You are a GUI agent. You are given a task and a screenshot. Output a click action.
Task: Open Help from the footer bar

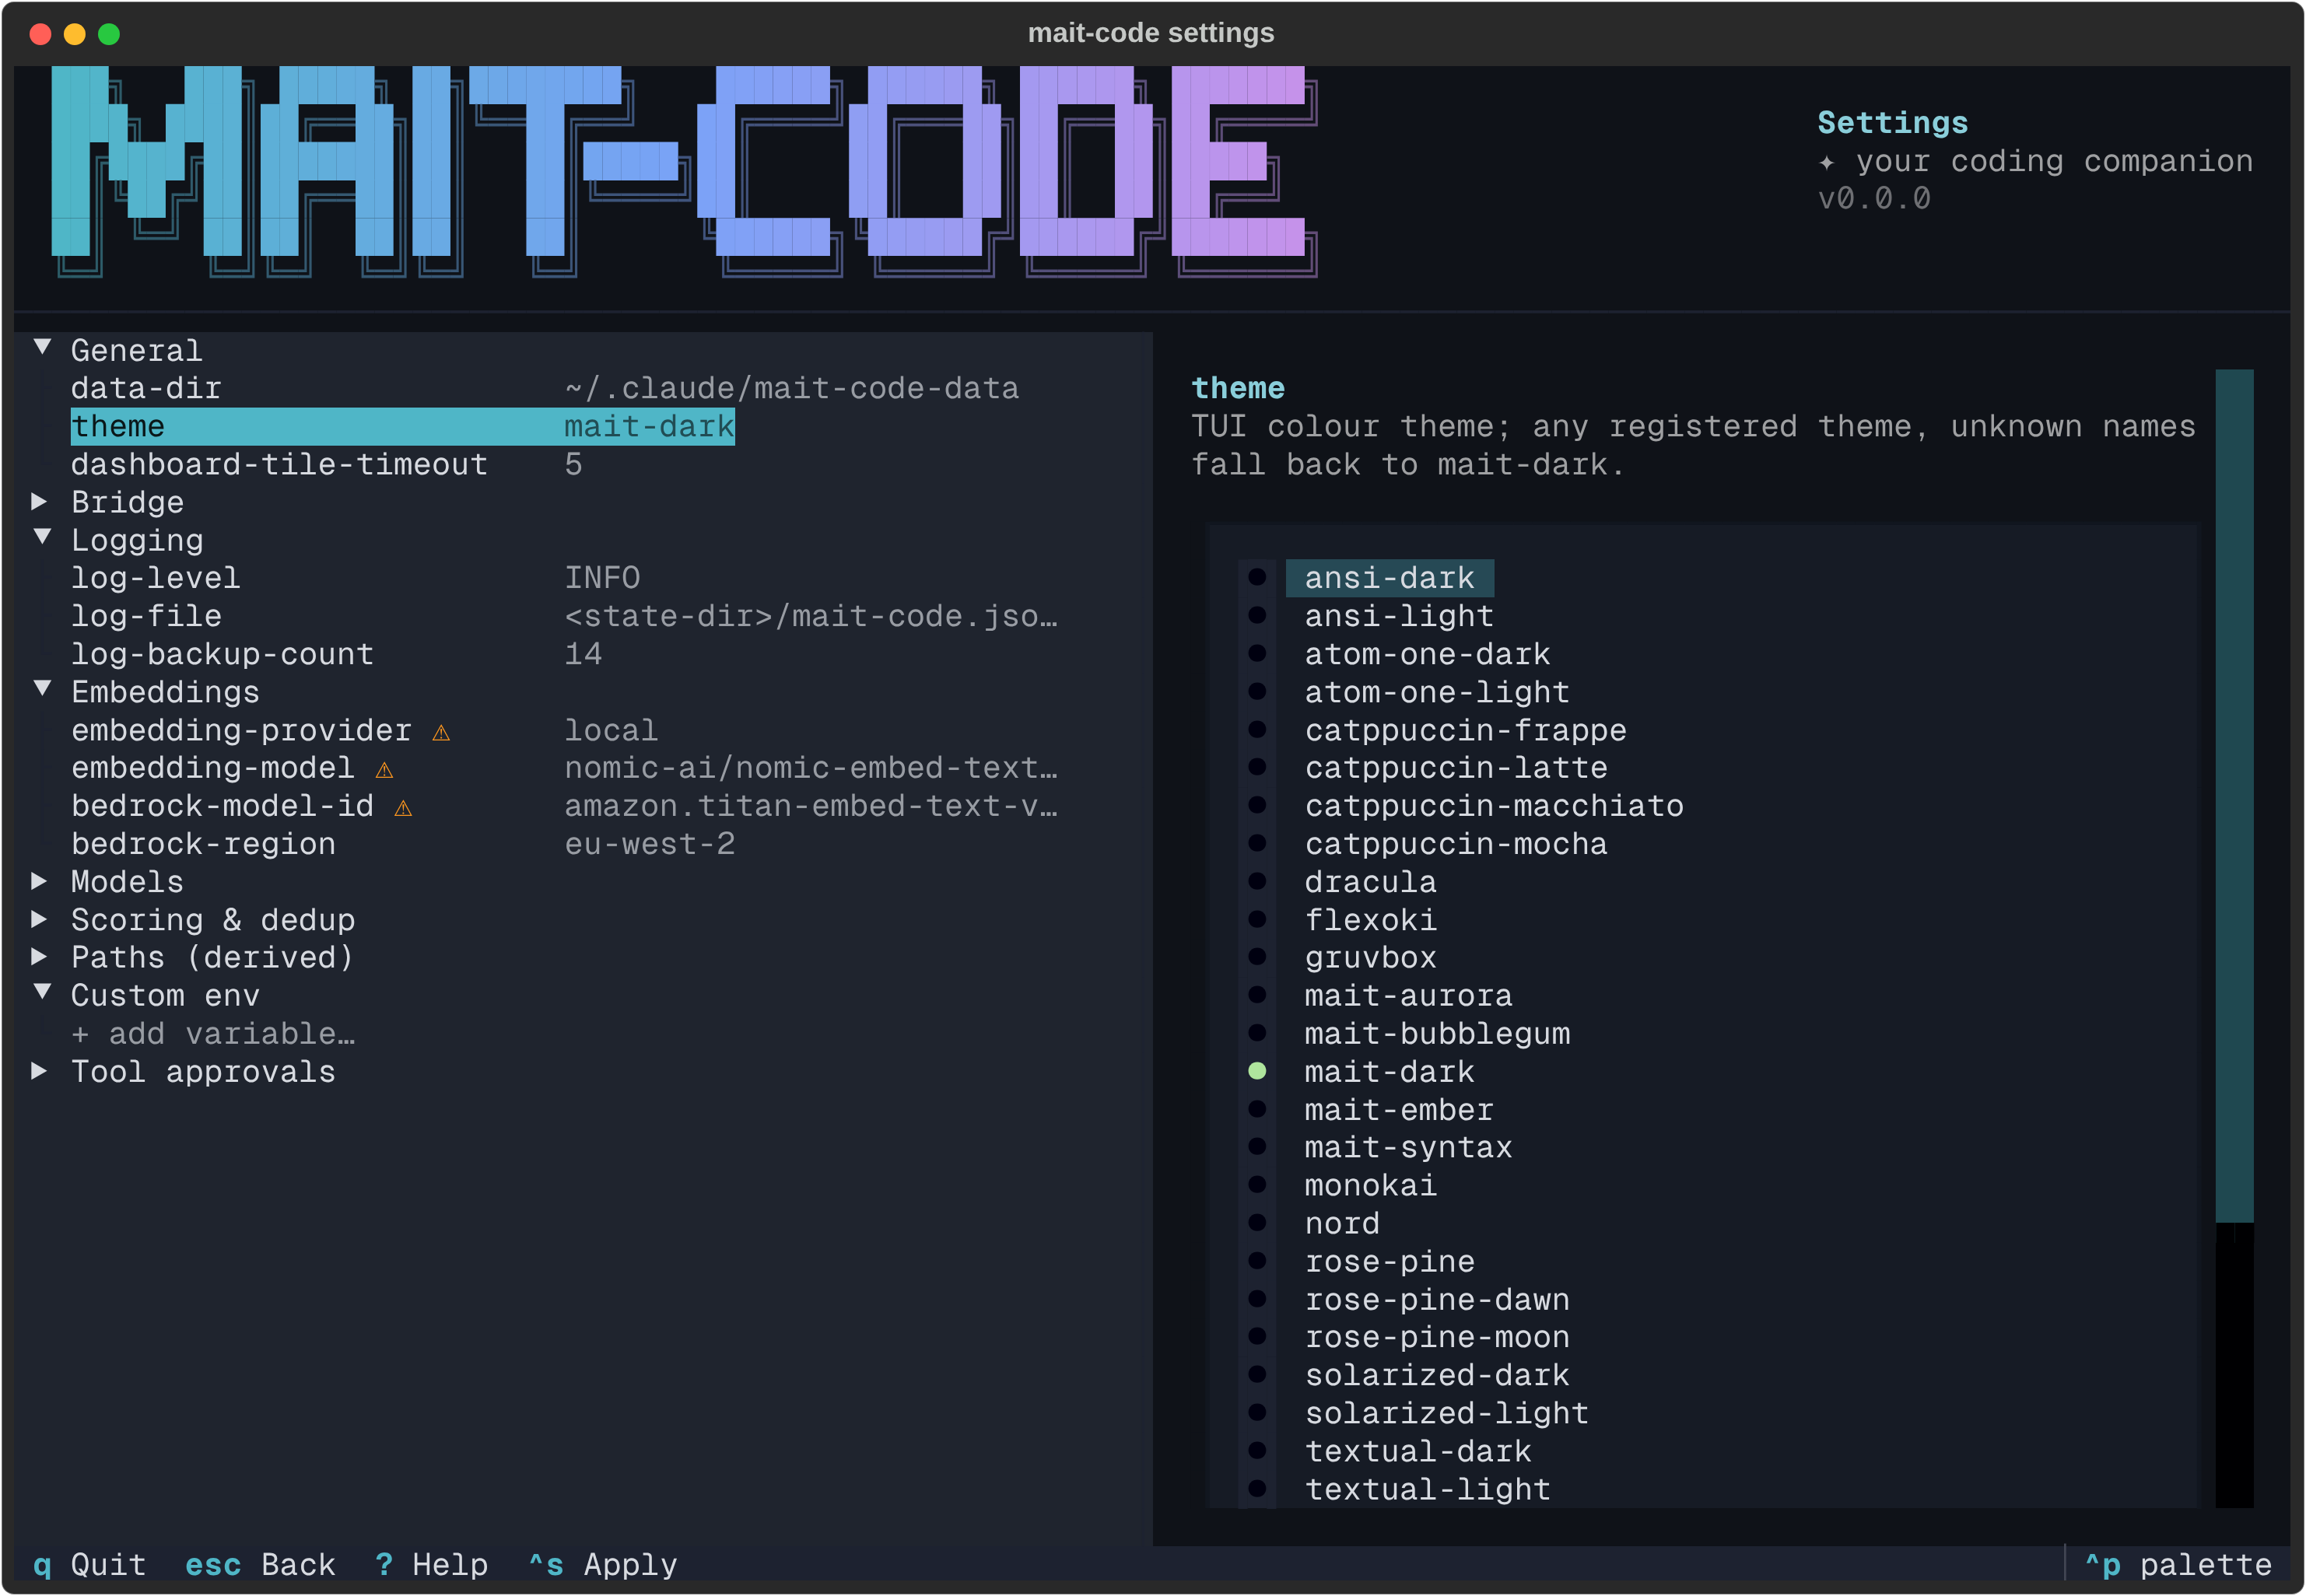[x=431, y=1565]
